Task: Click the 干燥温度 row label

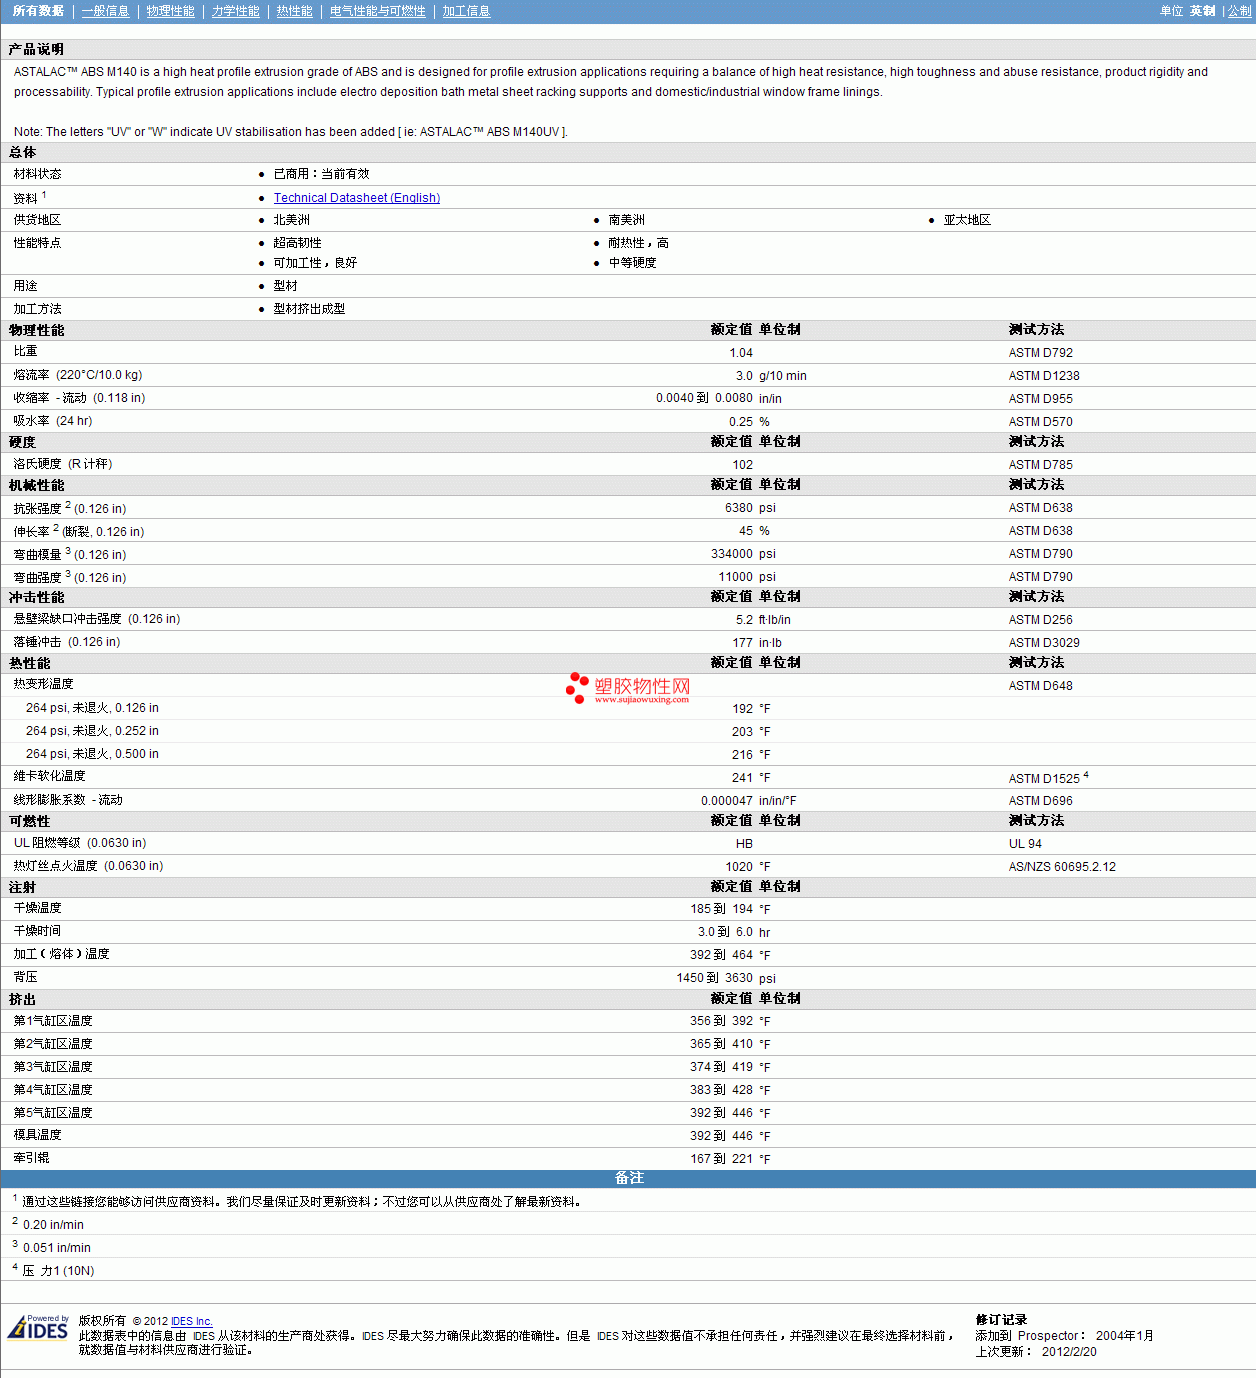Action: 38,908
